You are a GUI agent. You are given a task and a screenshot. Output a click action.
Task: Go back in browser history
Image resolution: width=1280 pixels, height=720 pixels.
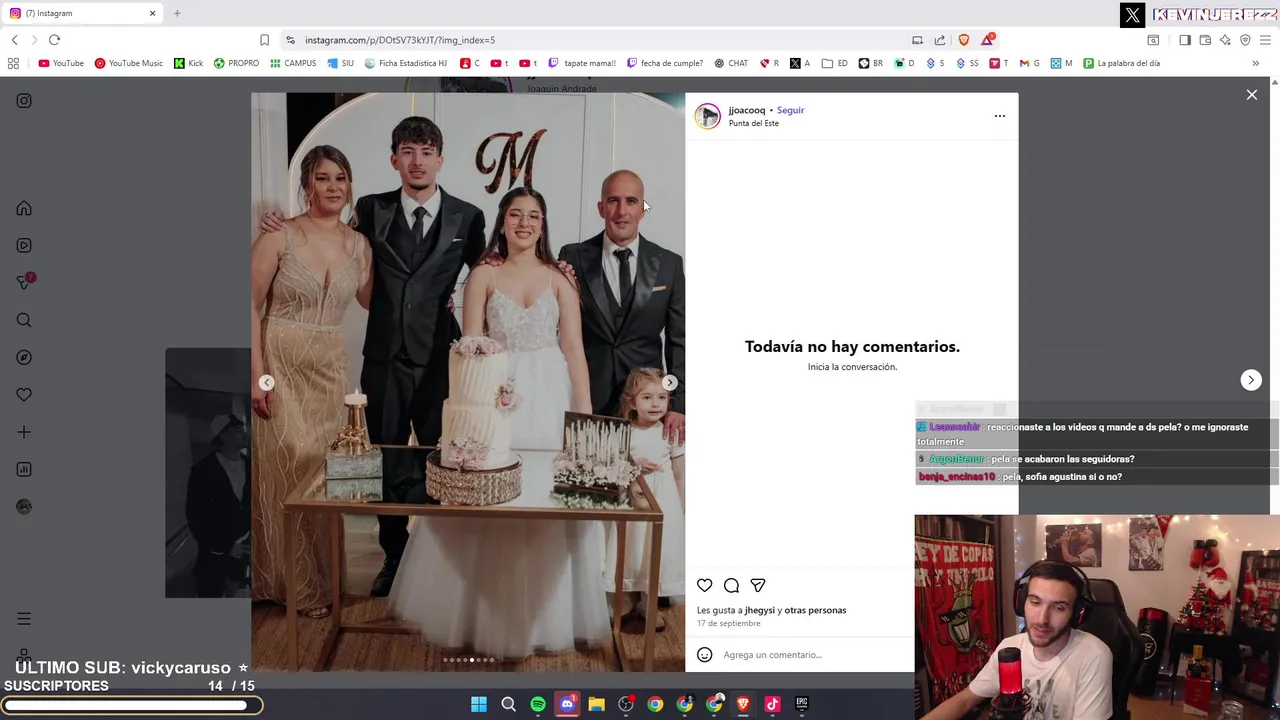(14, 40)
